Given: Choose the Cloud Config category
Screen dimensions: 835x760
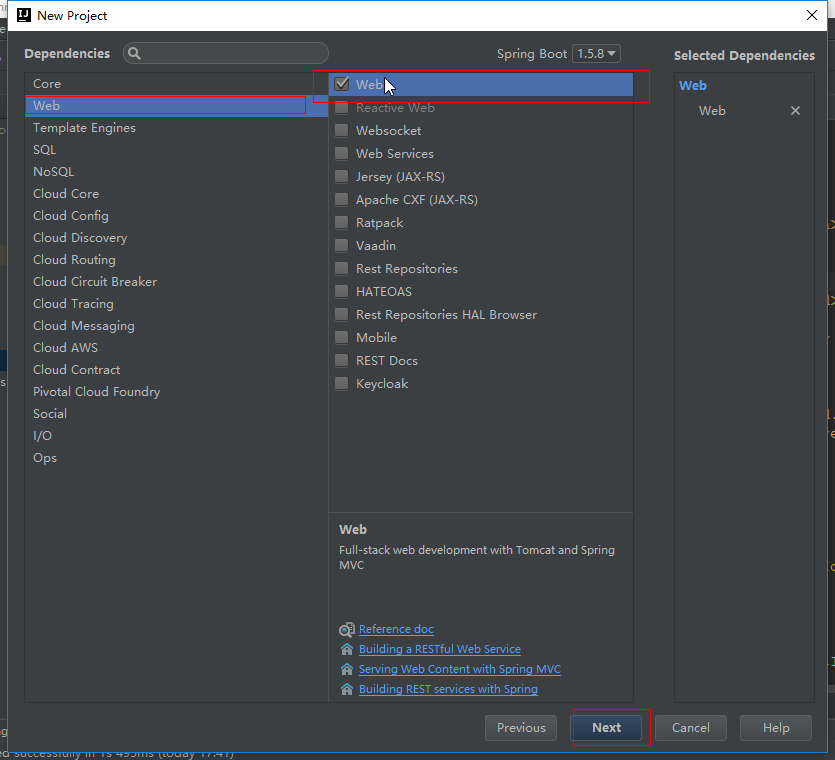Looking at the screenshot, I should (x=176, y=216).
